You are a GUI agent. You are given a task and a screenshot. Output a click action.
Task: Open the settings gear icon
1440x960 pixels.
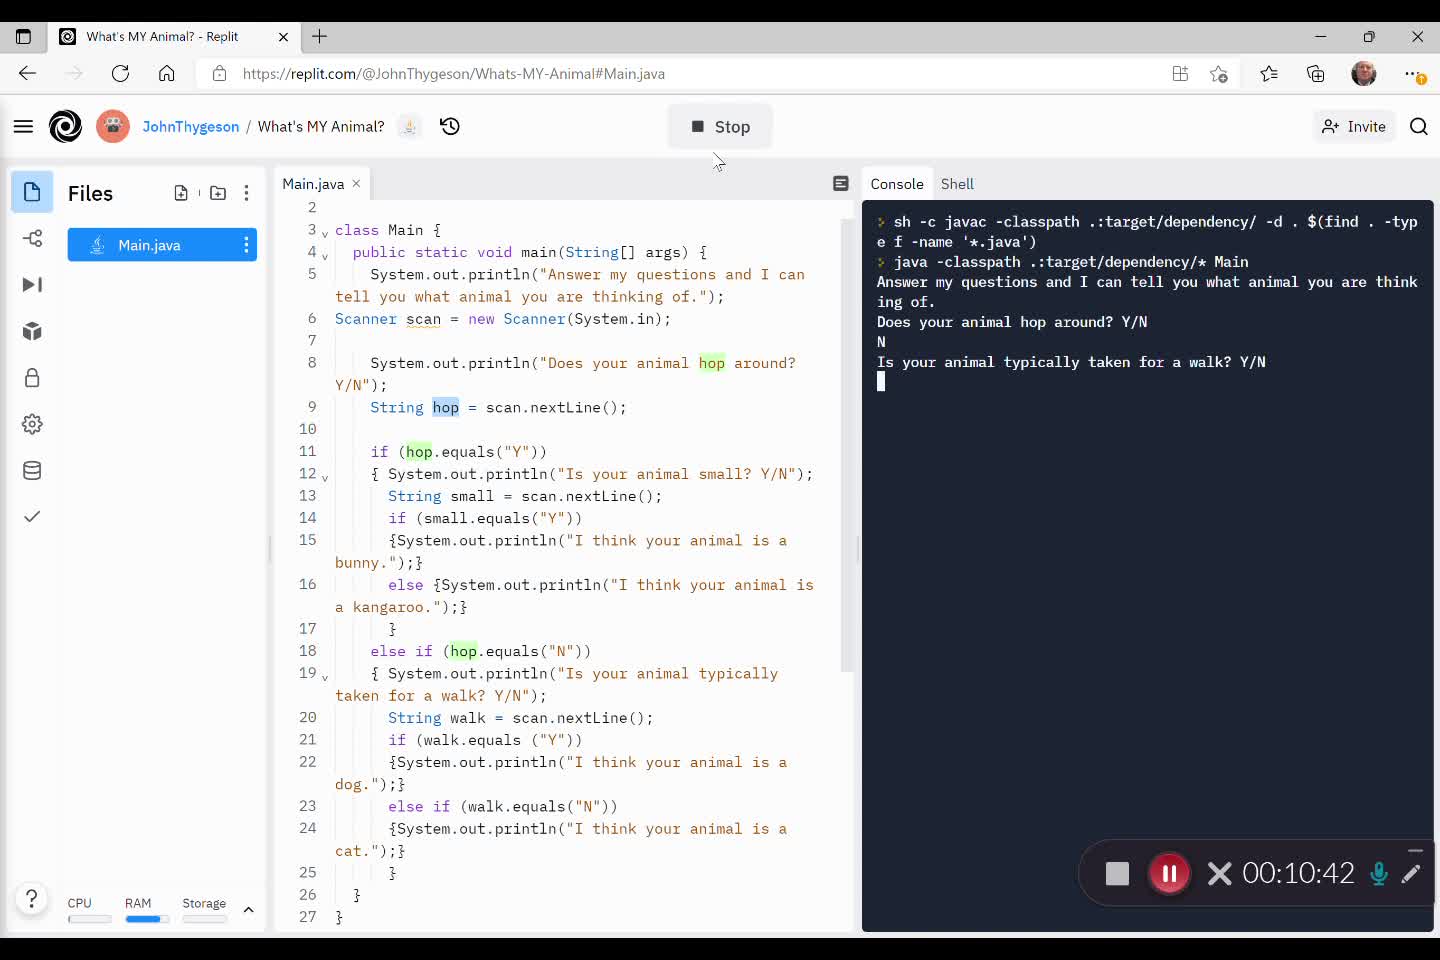32,424
